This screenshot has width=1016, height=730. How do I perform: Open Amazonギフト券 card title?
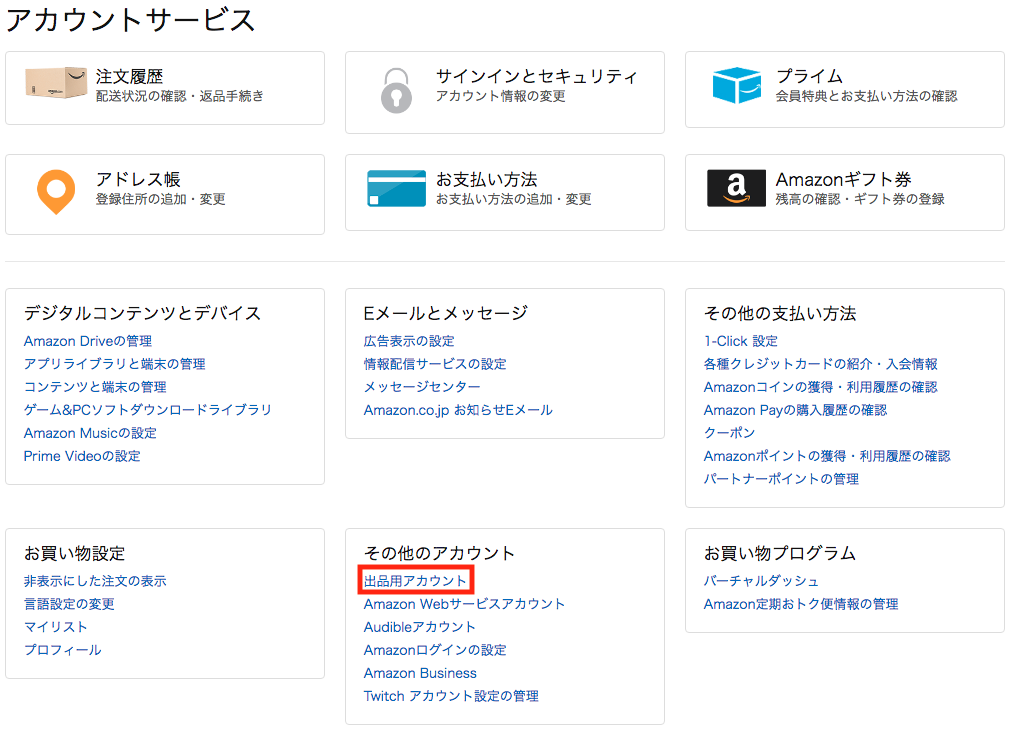844,179
